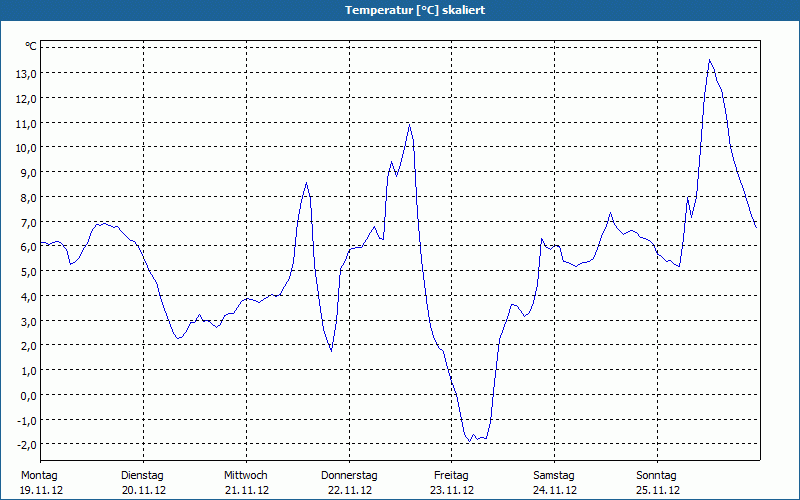Viewport: 800px width, 500px height.
Task: Click the 11,0 y-axis label
Action: (26, 123)
